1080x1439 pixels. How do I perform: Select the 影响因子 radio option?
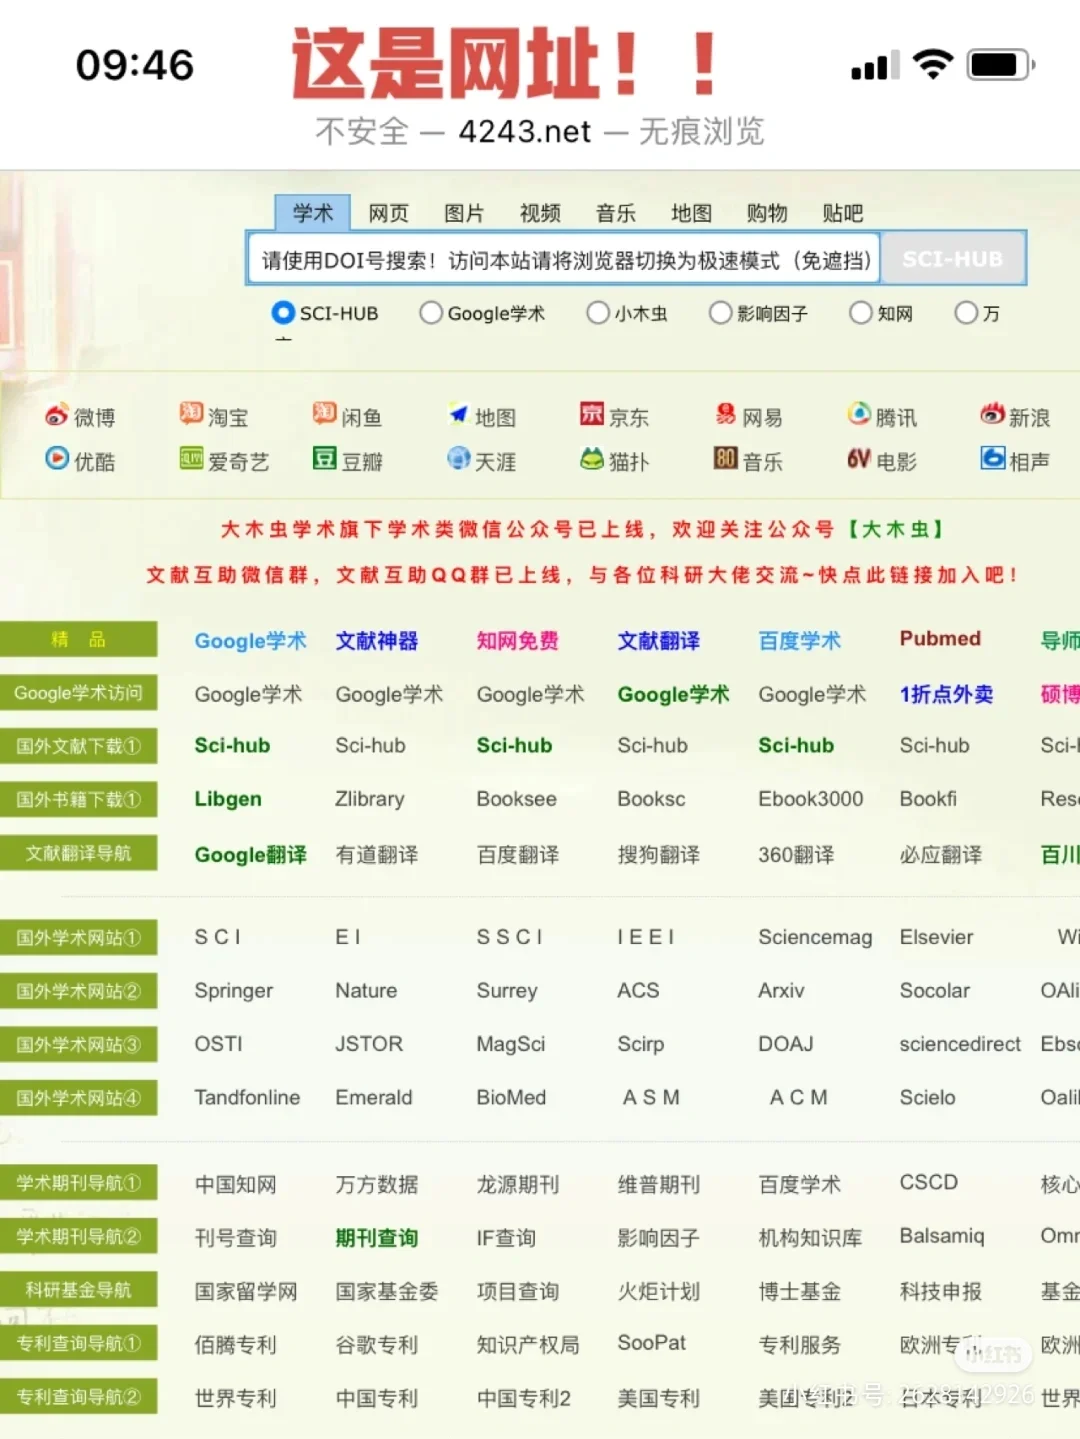(x=720, y=313)
